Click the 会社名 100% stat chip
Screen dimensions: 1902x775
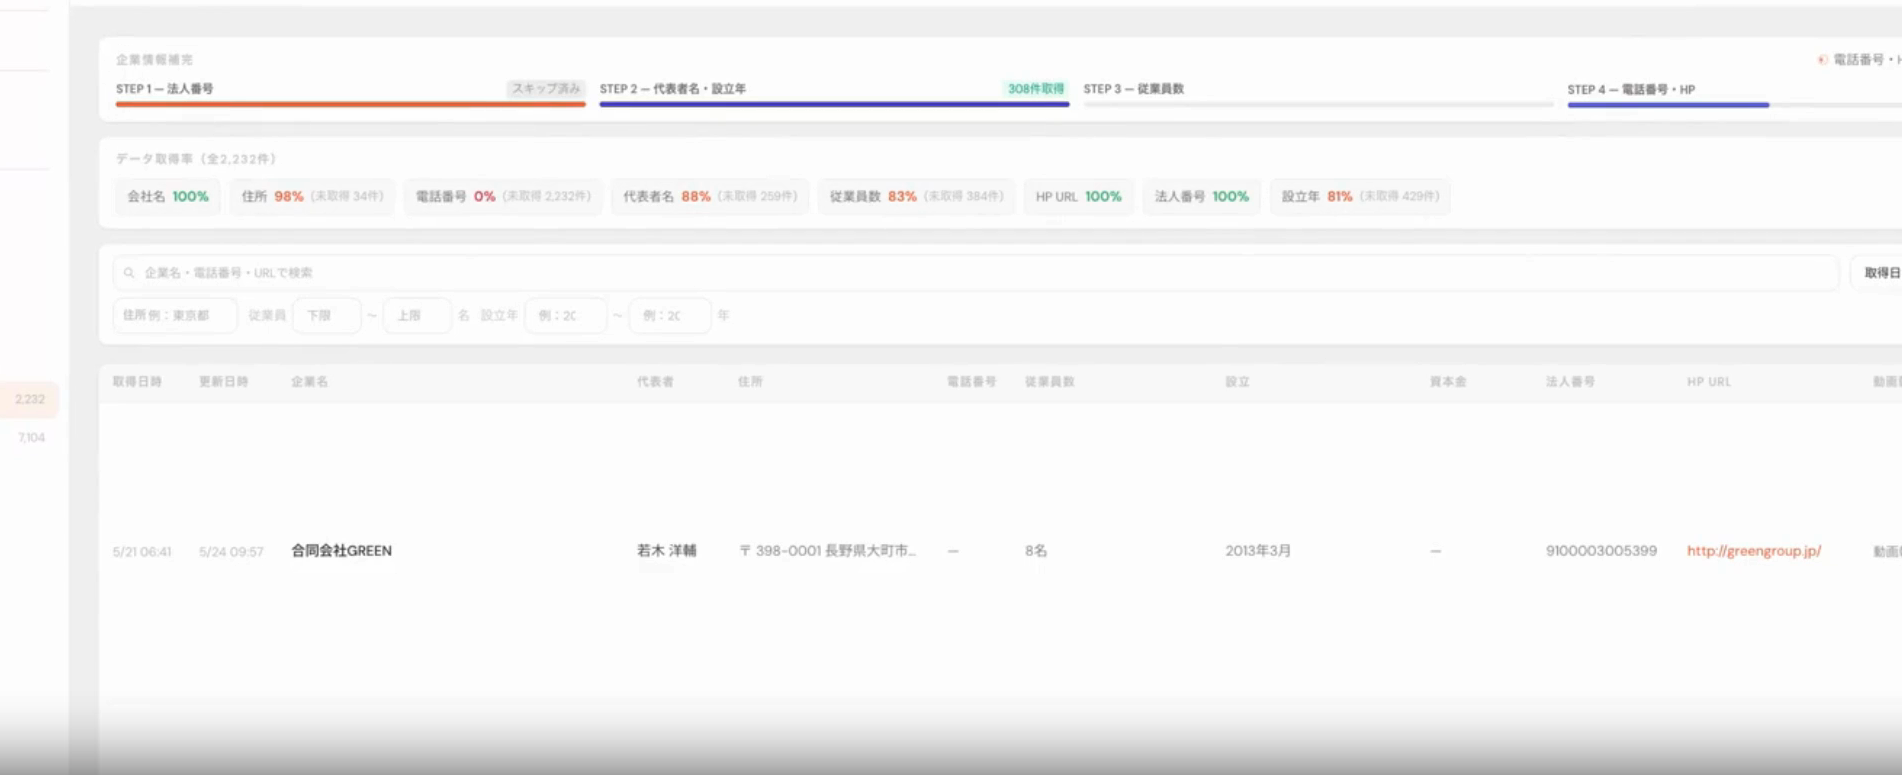point(168,197)
